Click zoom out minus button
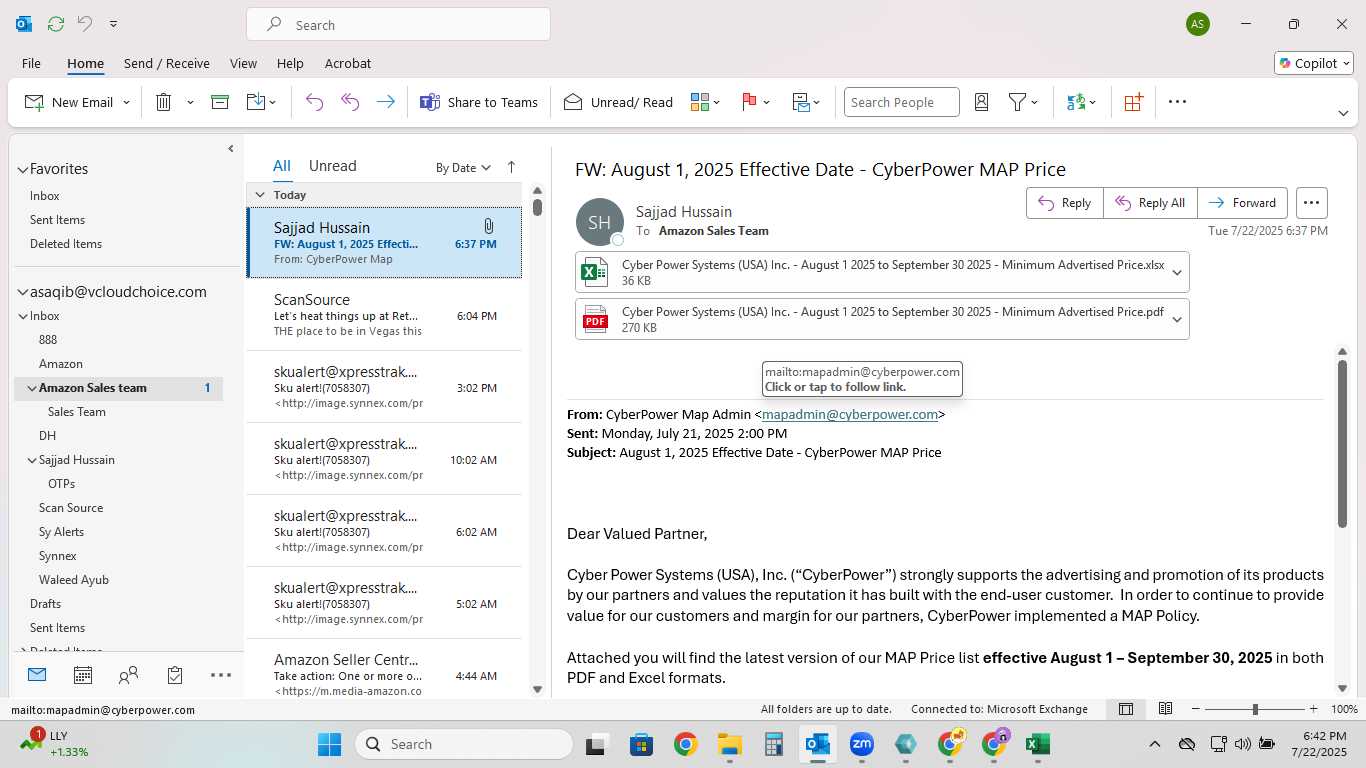 [1195, 709]
